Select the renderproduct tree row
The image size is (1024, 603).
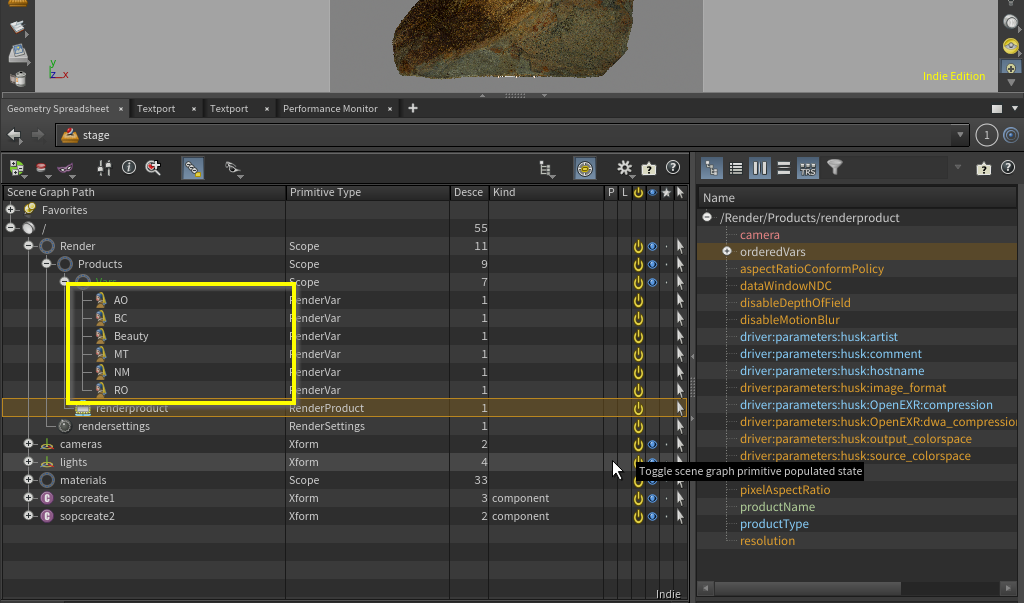[x=345, y=408]
